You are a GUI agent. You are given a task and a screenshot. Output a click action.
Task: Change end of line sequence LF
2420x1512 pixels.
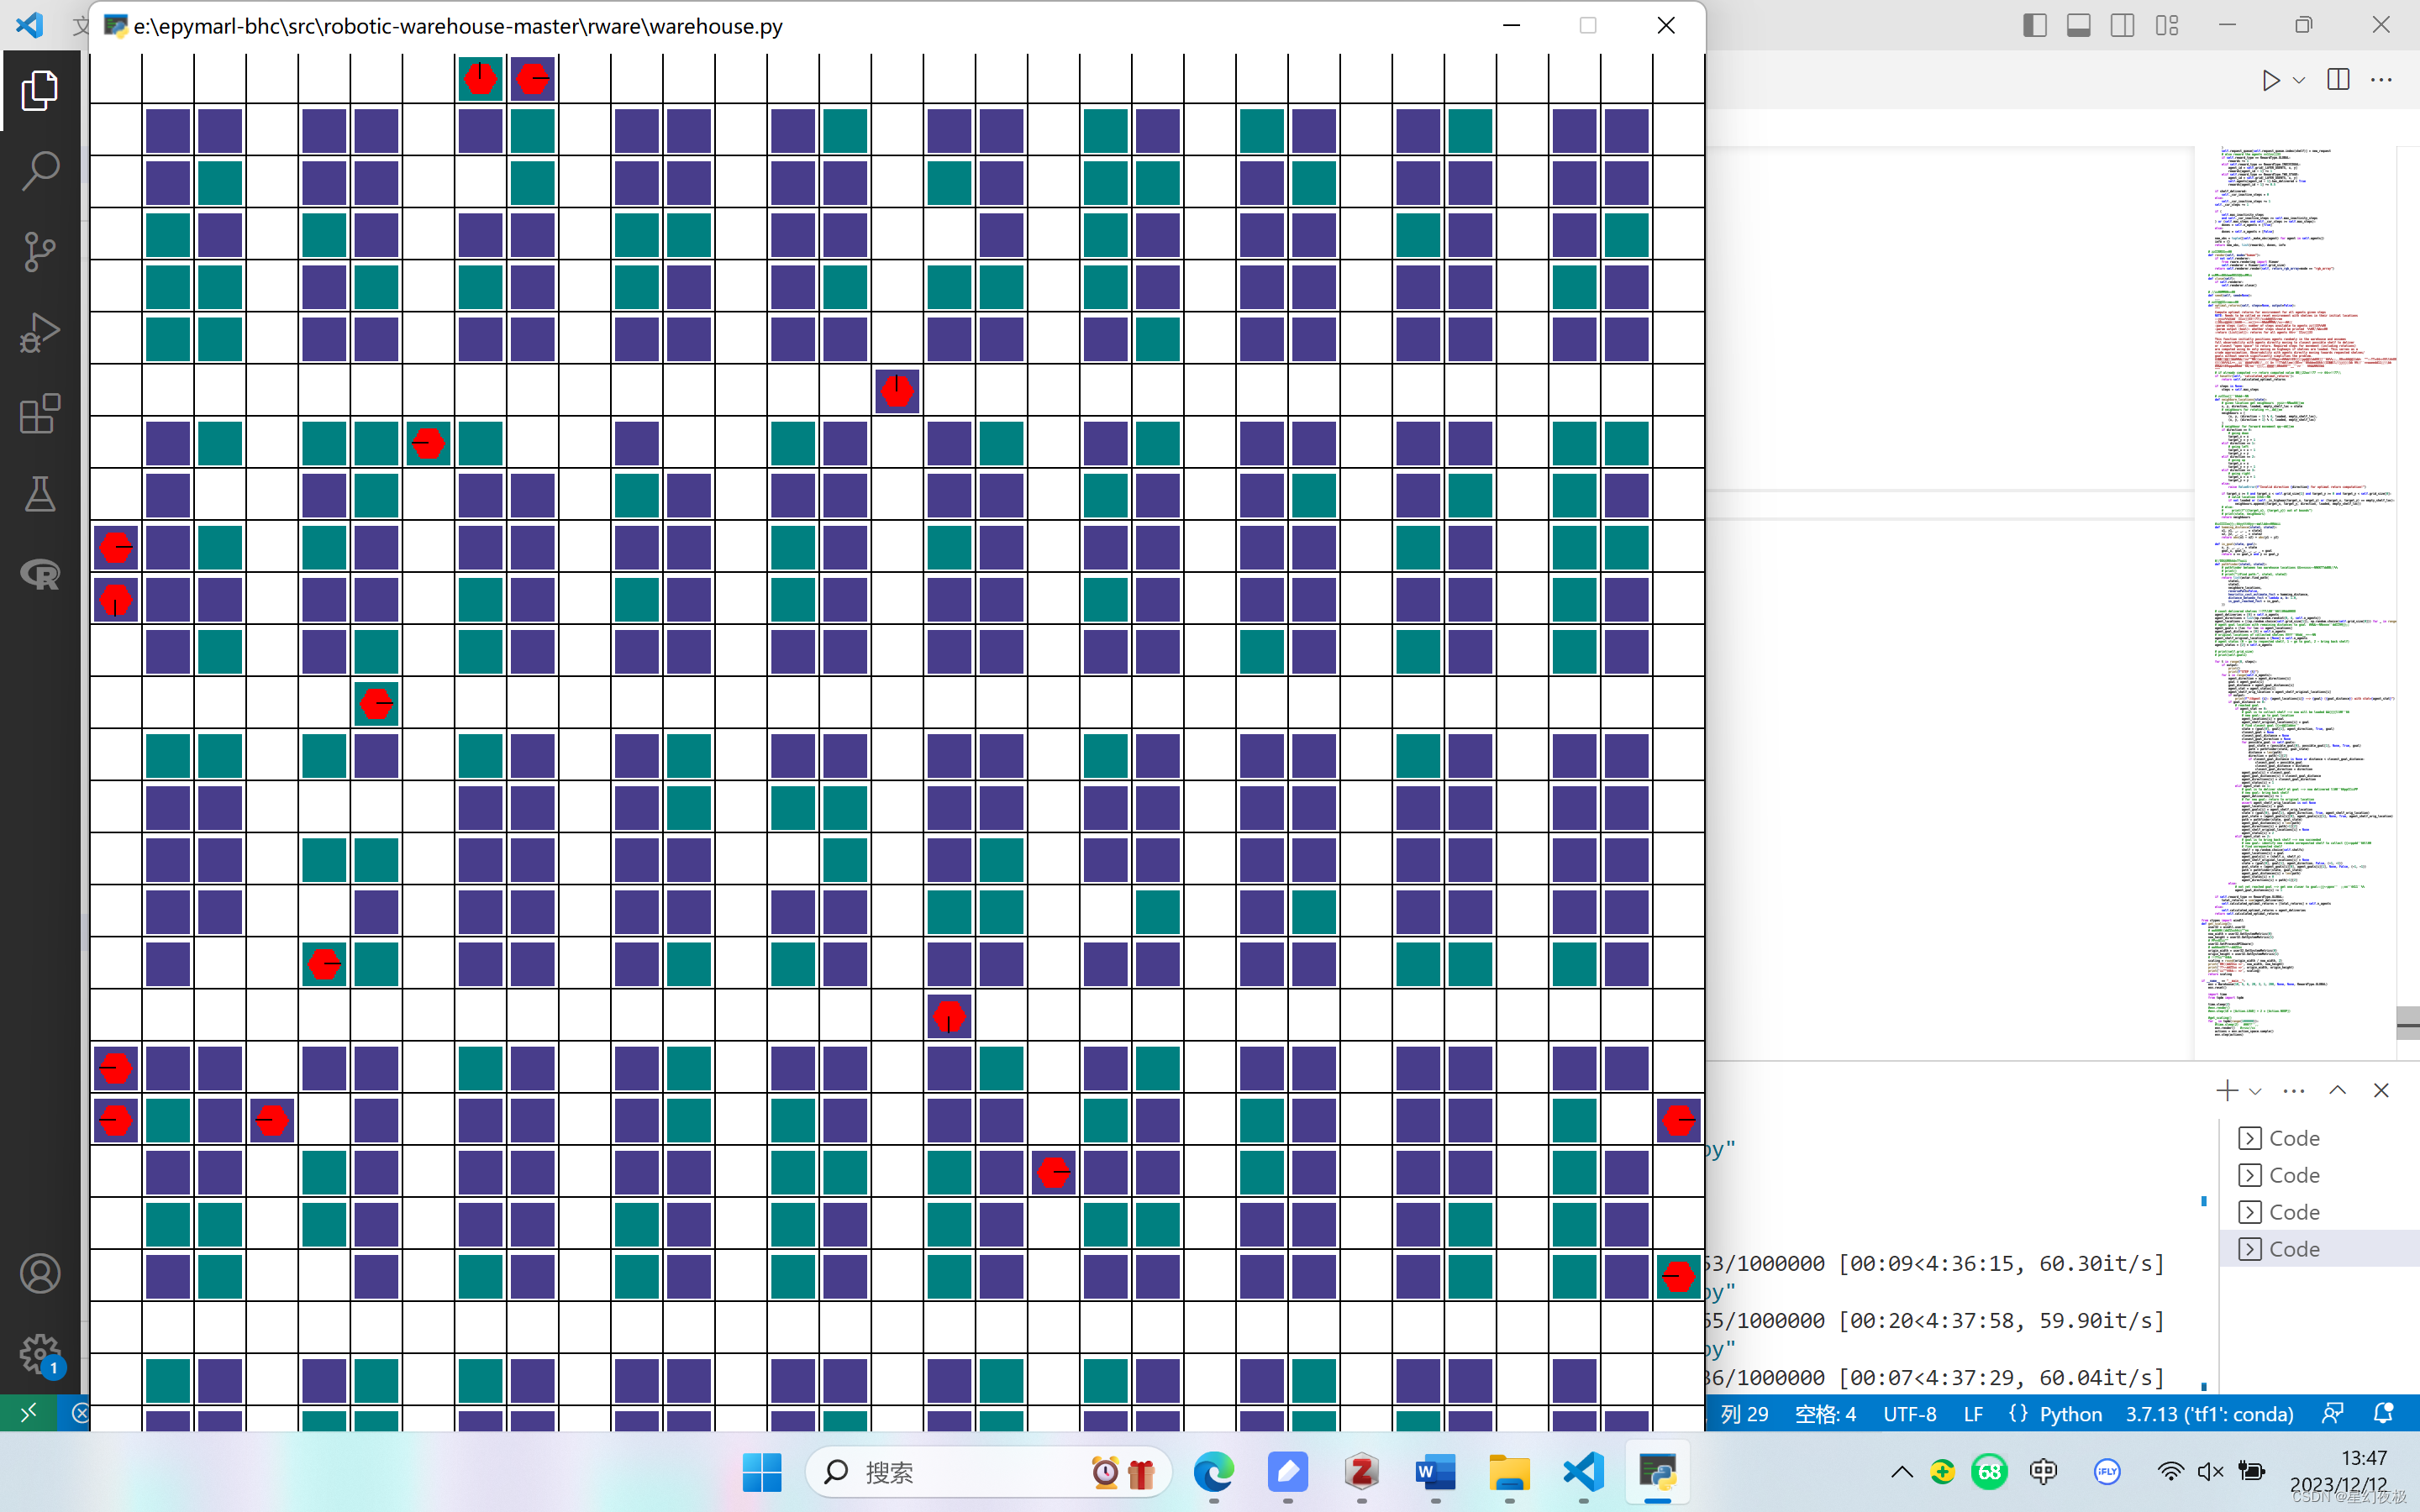click(1973, 1414)
